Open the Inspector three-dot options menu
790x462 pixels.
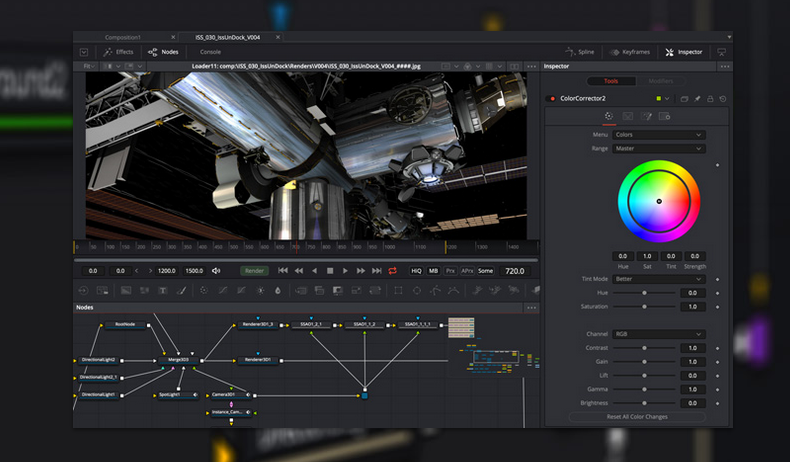725,67
